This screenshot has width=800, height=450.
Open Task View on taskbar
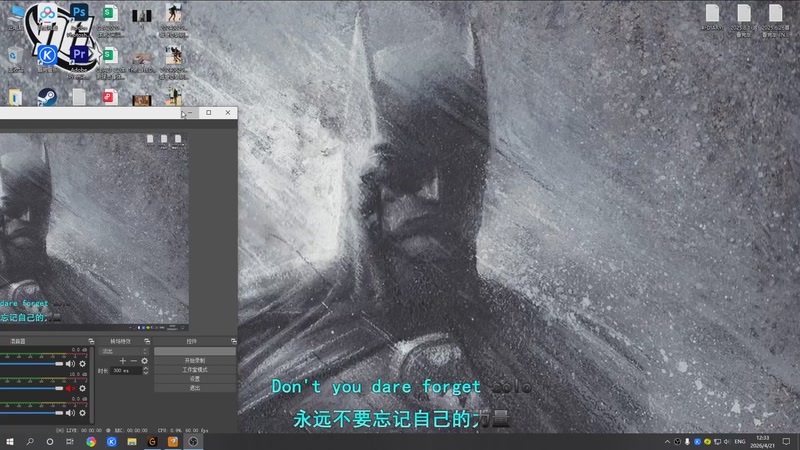coord(69,442)
